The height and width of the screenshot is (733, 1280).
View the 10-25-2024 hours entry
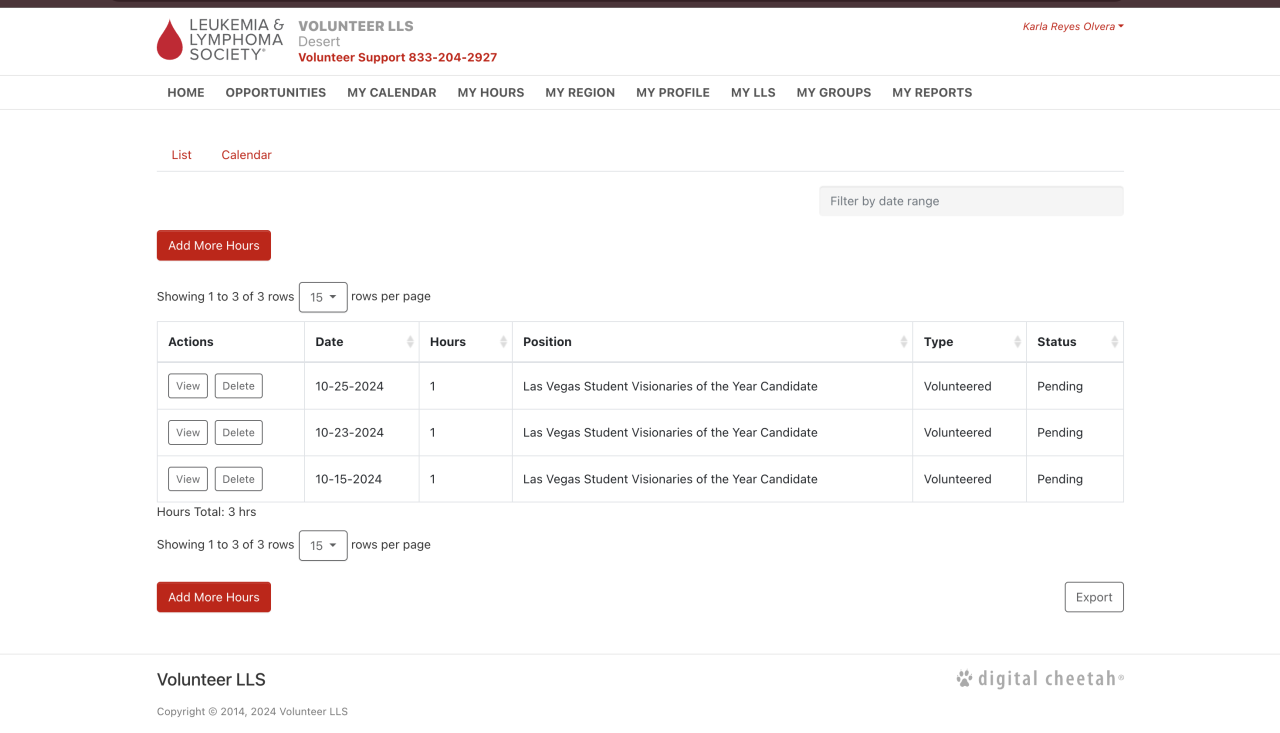(x=188, y=386)
